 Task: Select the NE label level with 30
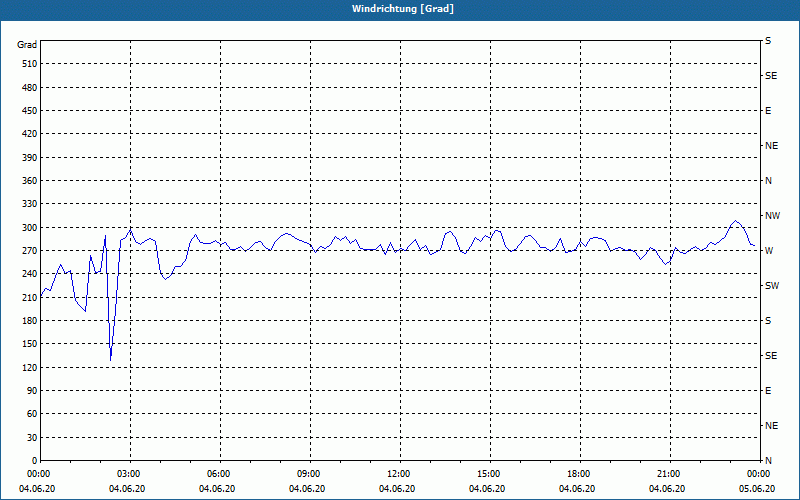click(771, 426)
